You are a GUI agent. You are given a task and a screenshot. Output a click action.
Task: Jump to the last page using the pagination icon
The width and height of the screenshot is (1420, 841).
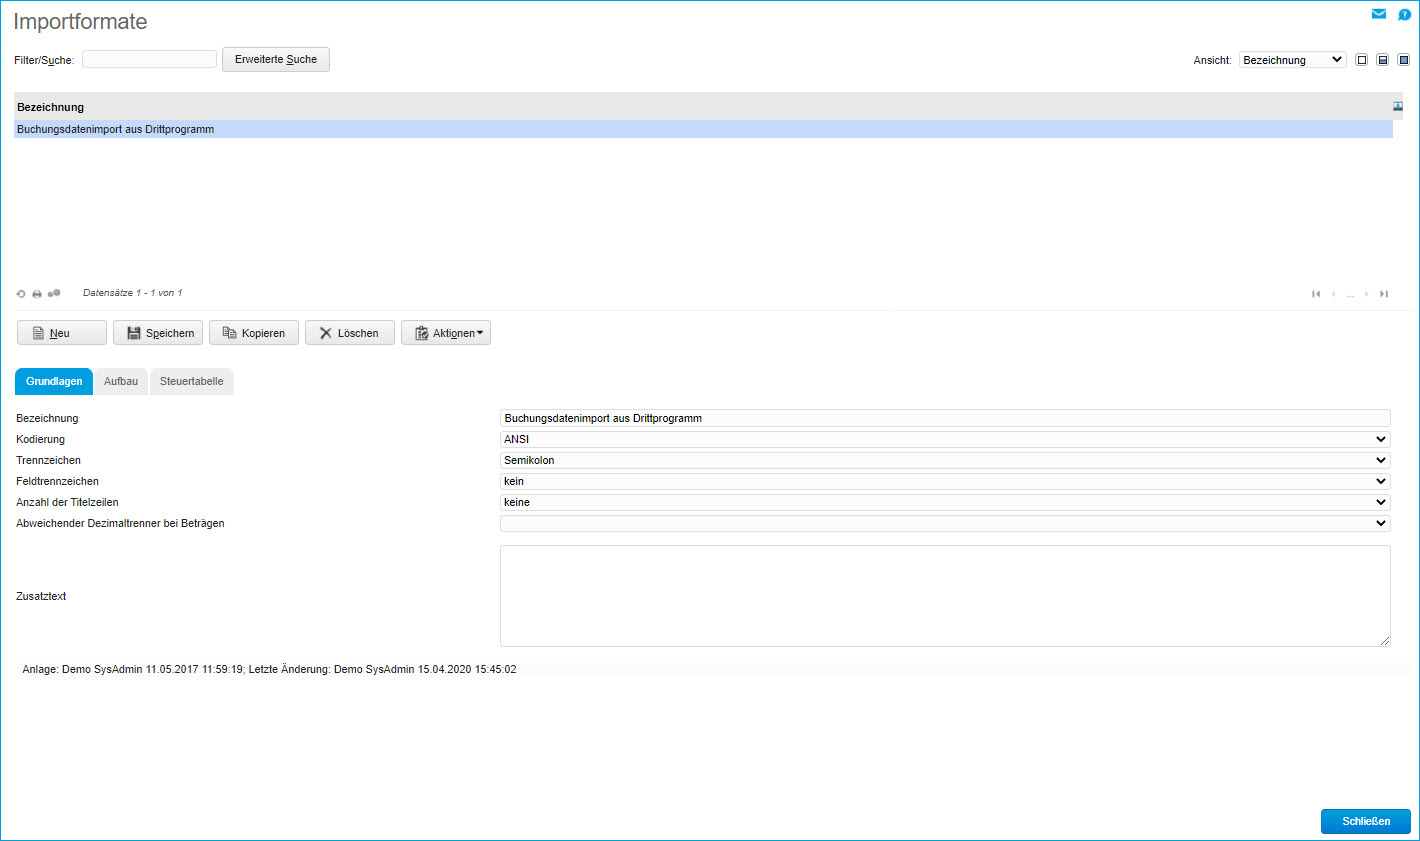pos(1384,293)
